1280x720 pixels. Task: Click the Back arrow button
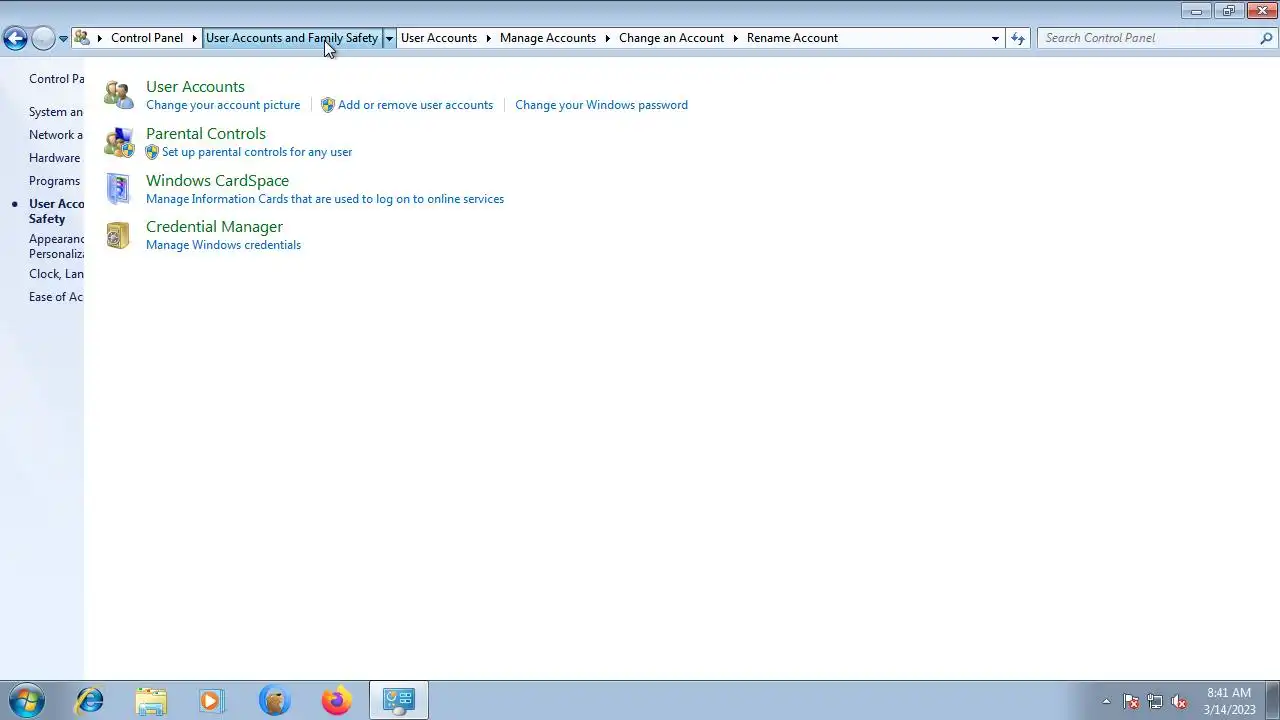click(15, 38)
